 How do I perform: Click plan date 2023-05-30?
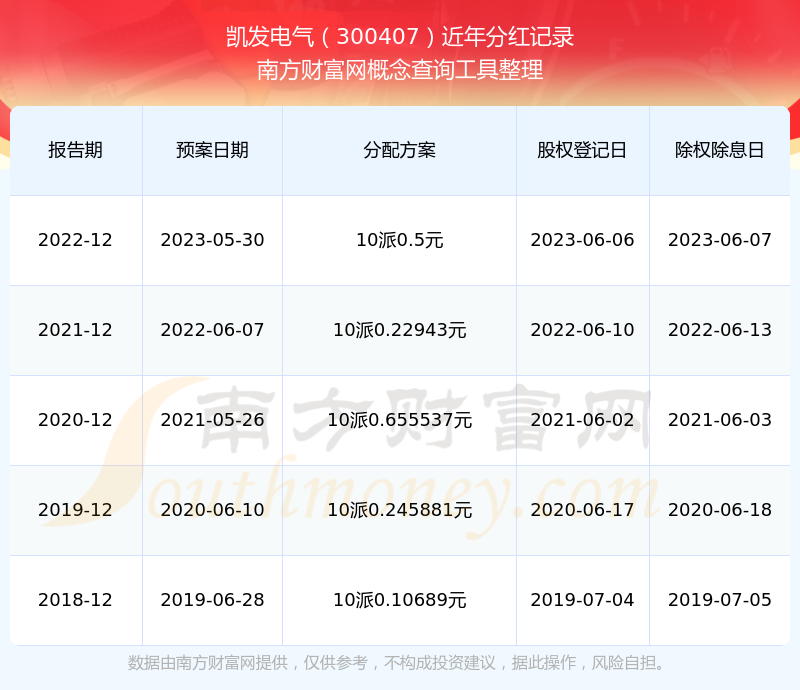point(212,240)
